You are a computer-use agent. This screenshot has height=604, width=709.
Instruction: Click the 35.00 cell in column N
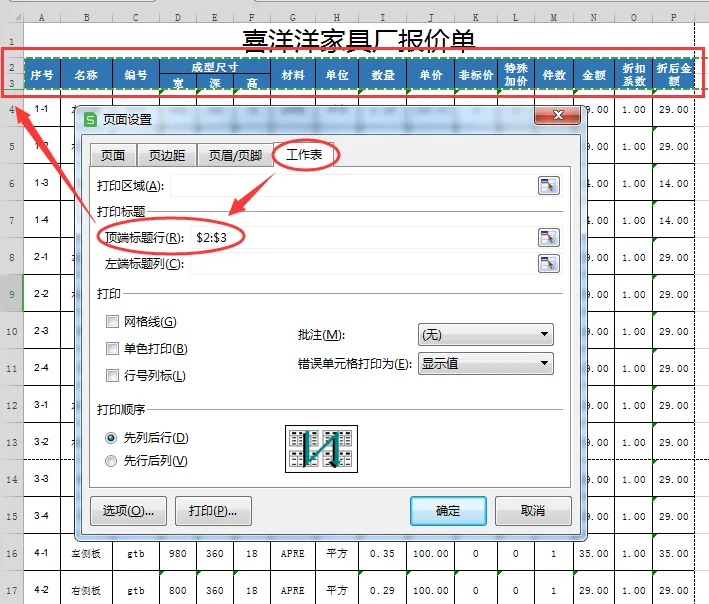pos(594,552)
